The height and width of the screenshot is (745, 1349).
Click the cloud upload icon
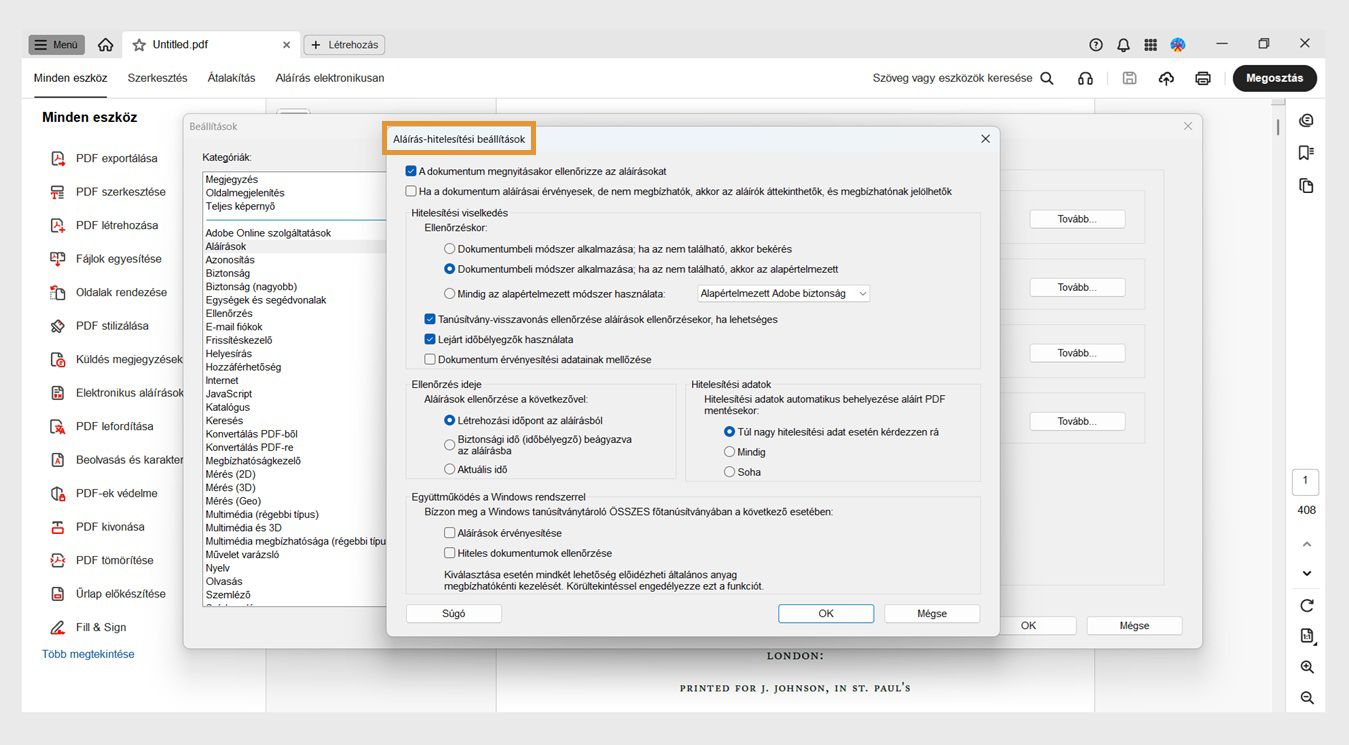pos(1166,78)
